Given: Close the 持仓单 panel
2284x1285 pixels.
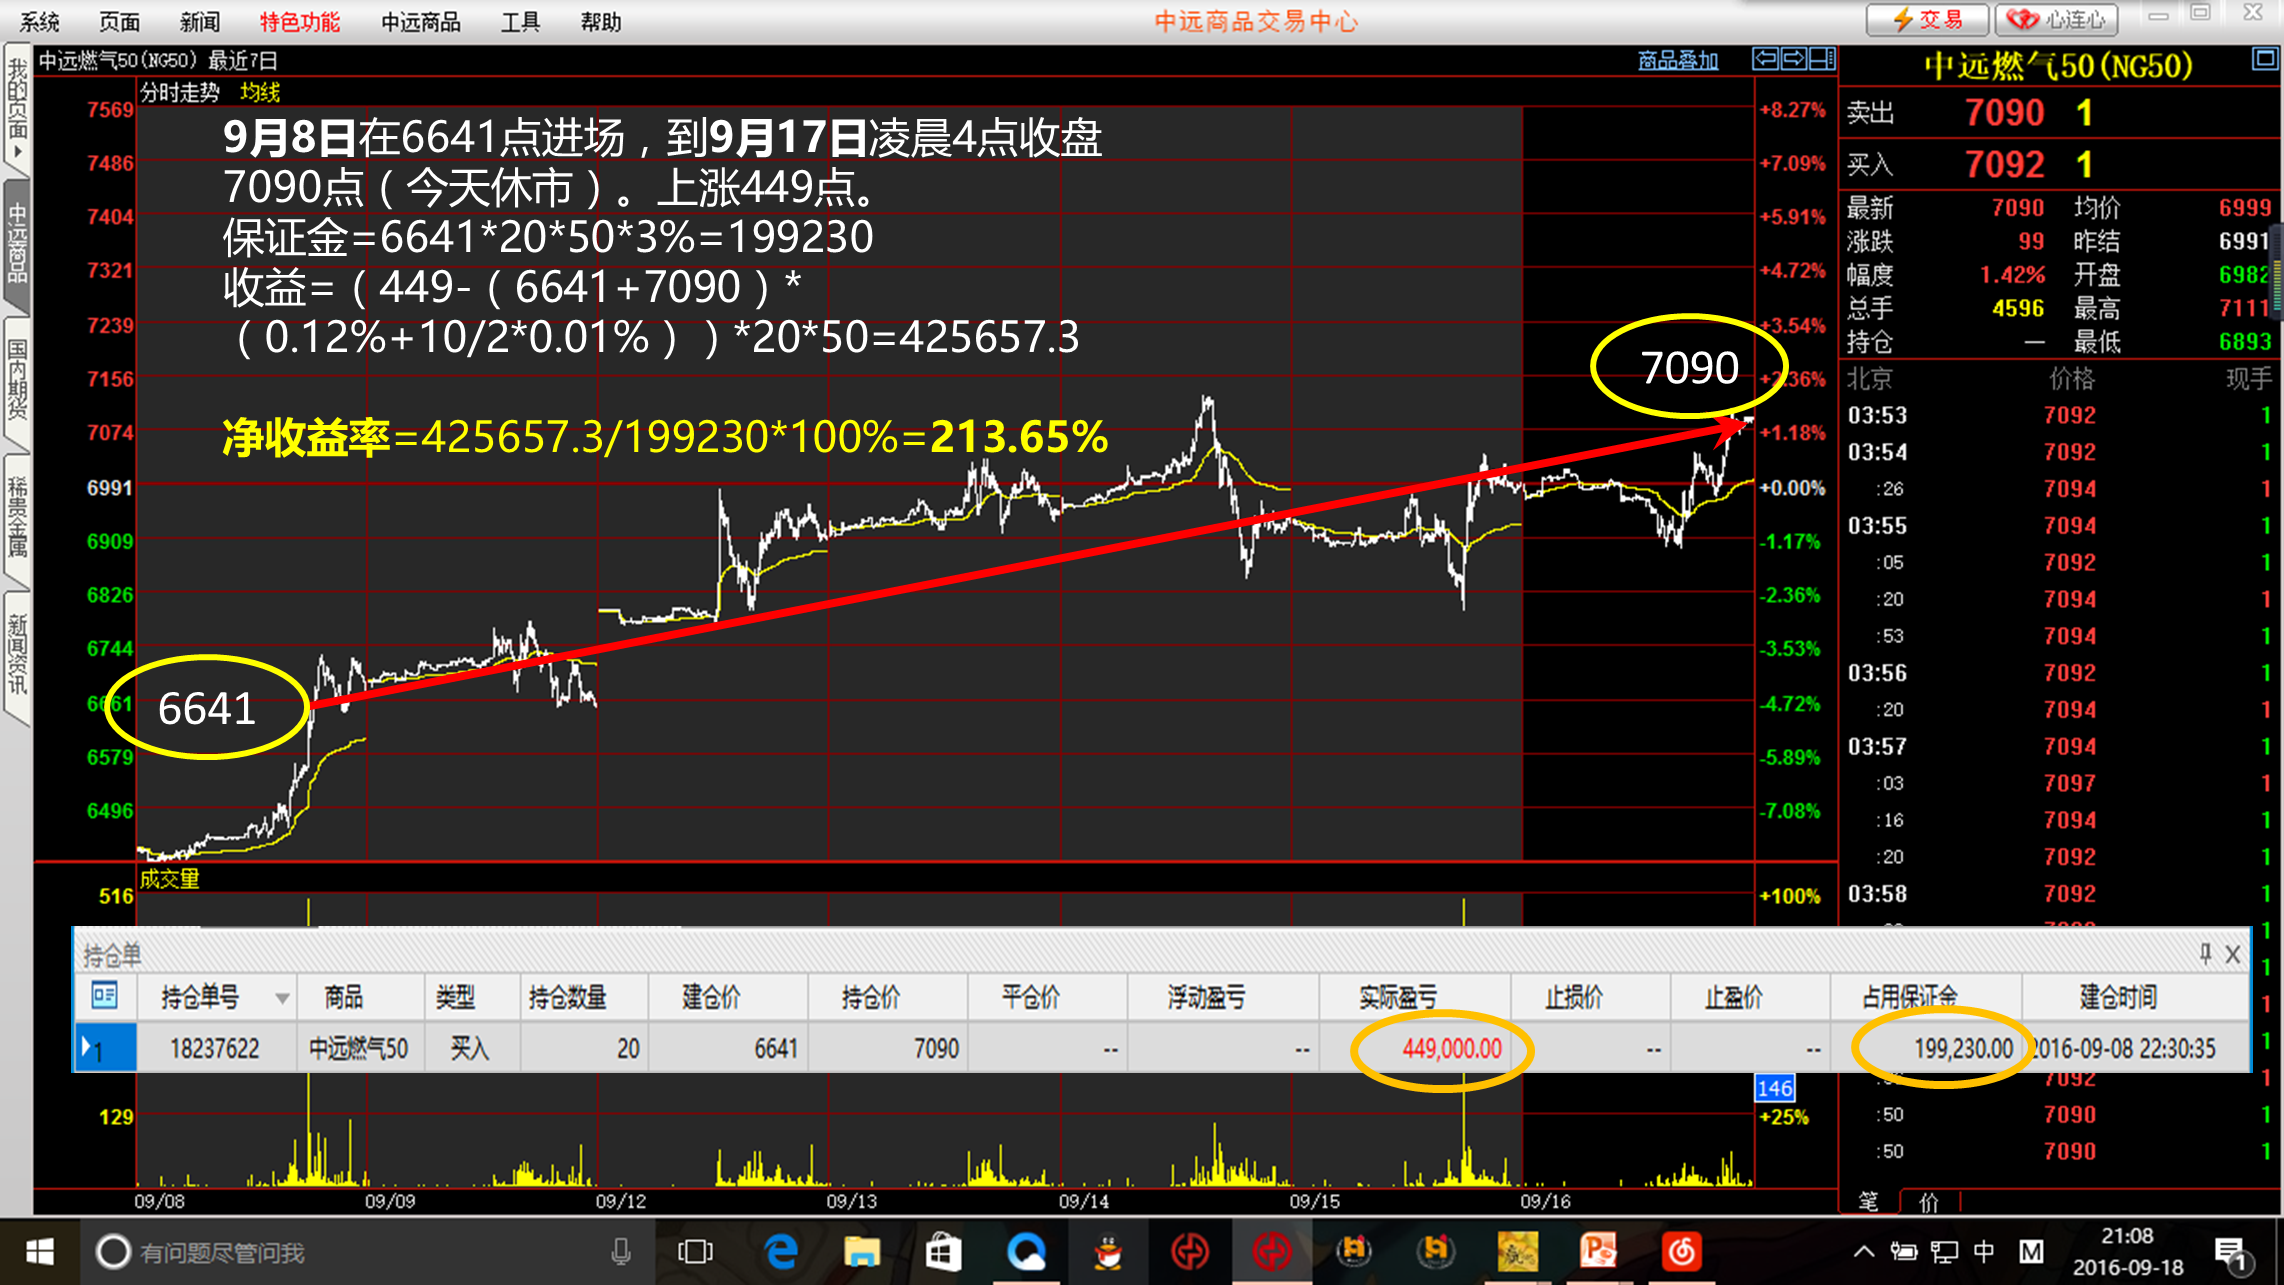Looking at the screenshot, I should click(2233, 954).
